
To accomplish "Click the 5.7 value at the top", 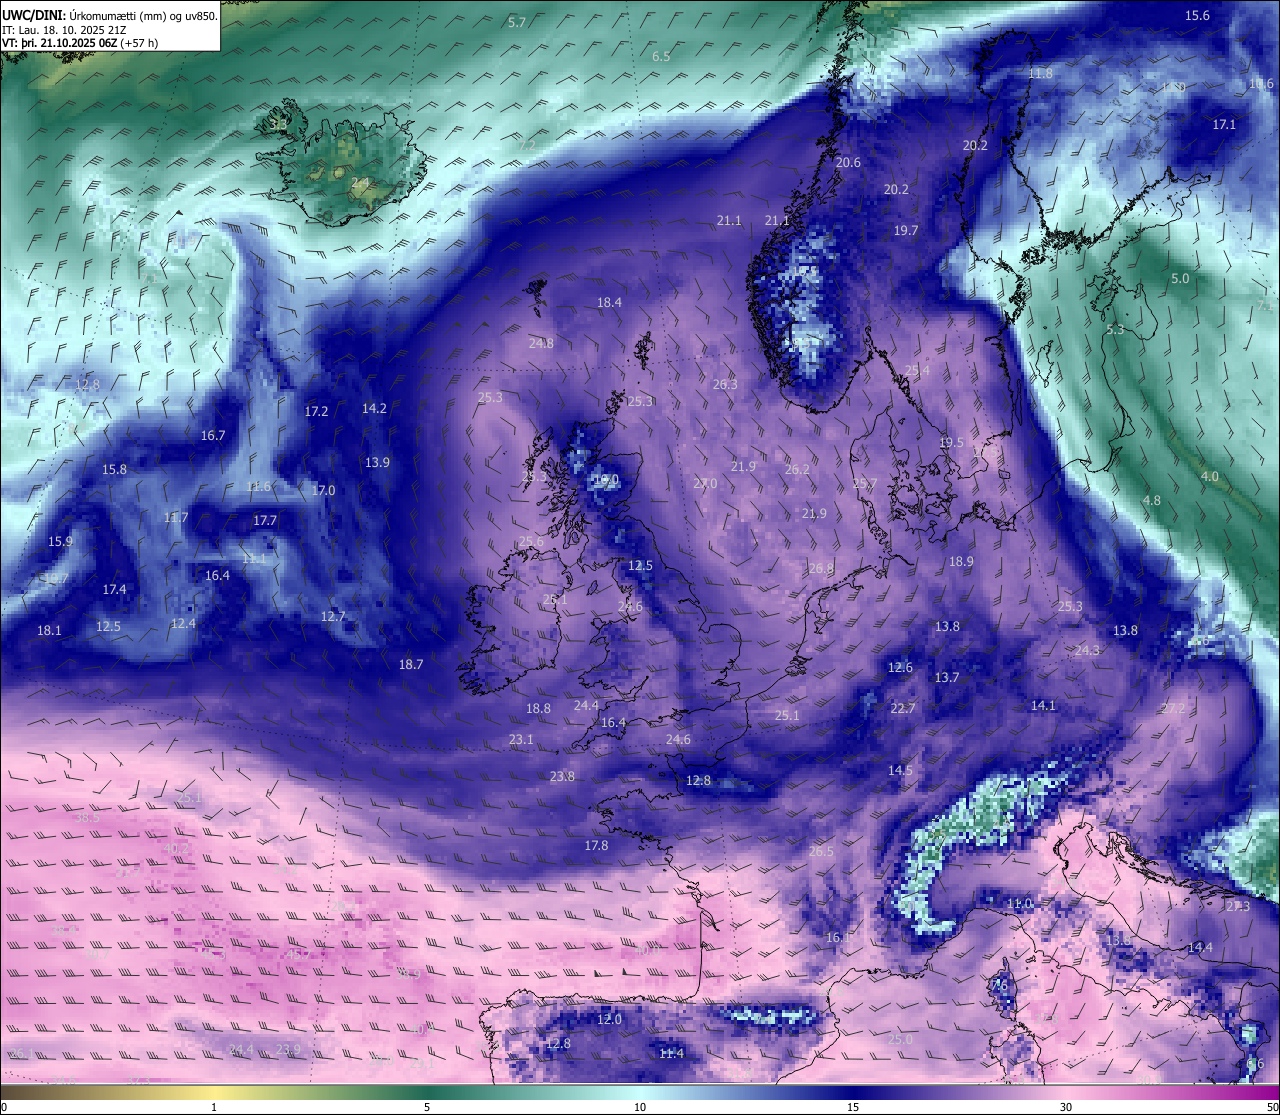I will coord(517,22).
